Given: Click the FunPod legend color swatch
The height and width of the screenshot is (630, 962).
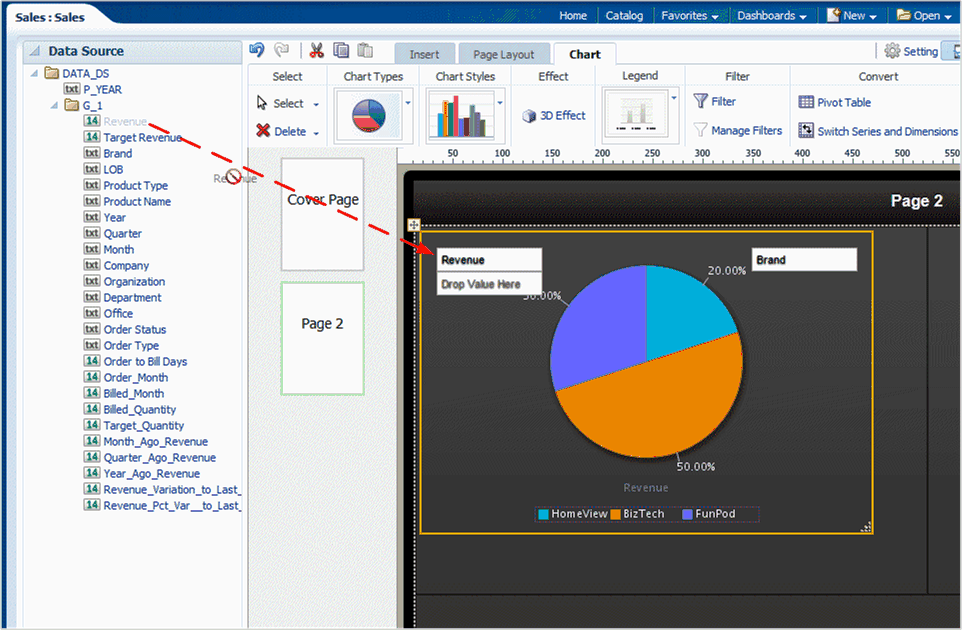Looking at the screenshot, I should 688,514.
